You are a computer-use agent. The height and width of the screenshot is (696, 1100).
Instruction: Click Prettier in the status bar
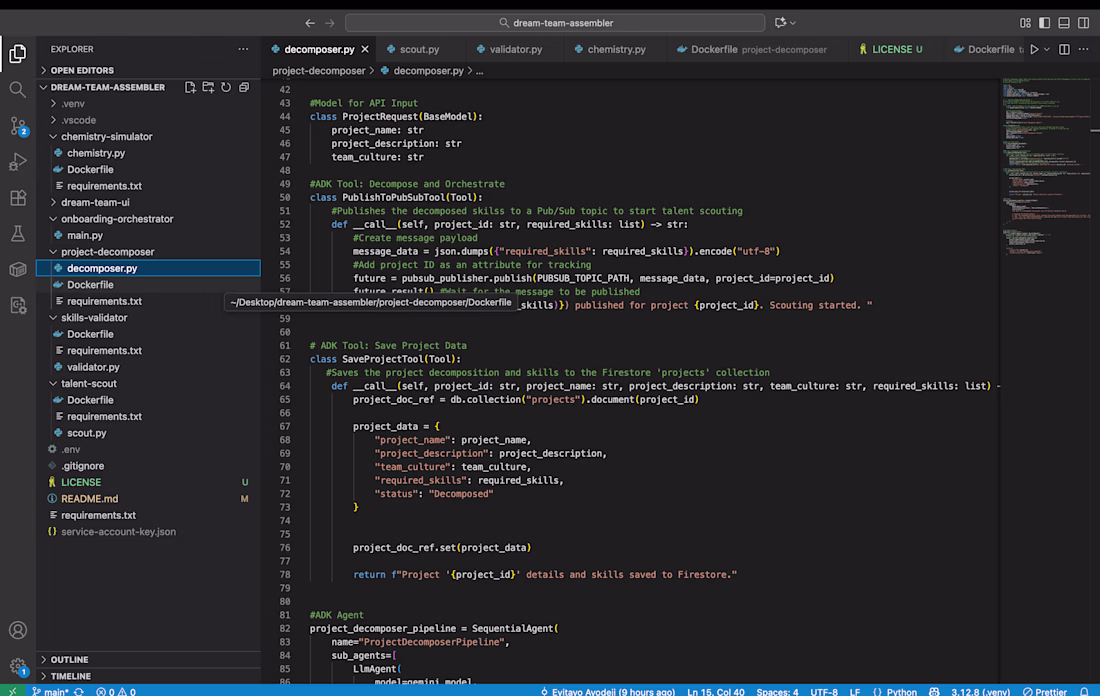pos(1045,691)
